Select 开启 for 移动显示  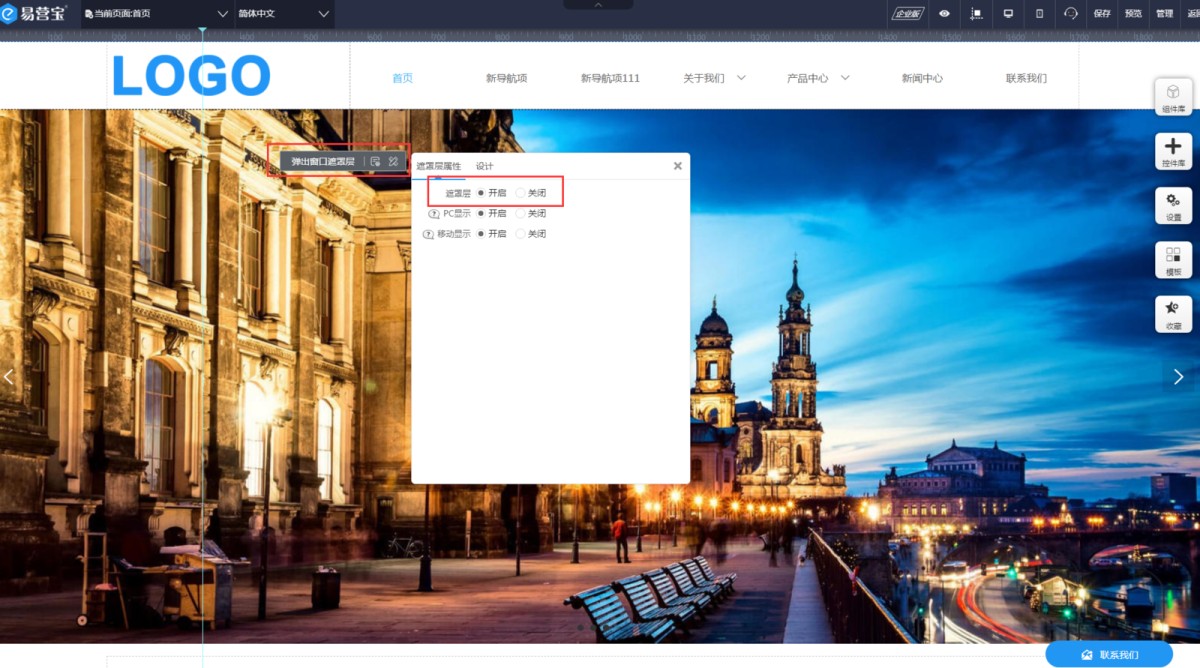pyautogui.click(x=481, y=234)
